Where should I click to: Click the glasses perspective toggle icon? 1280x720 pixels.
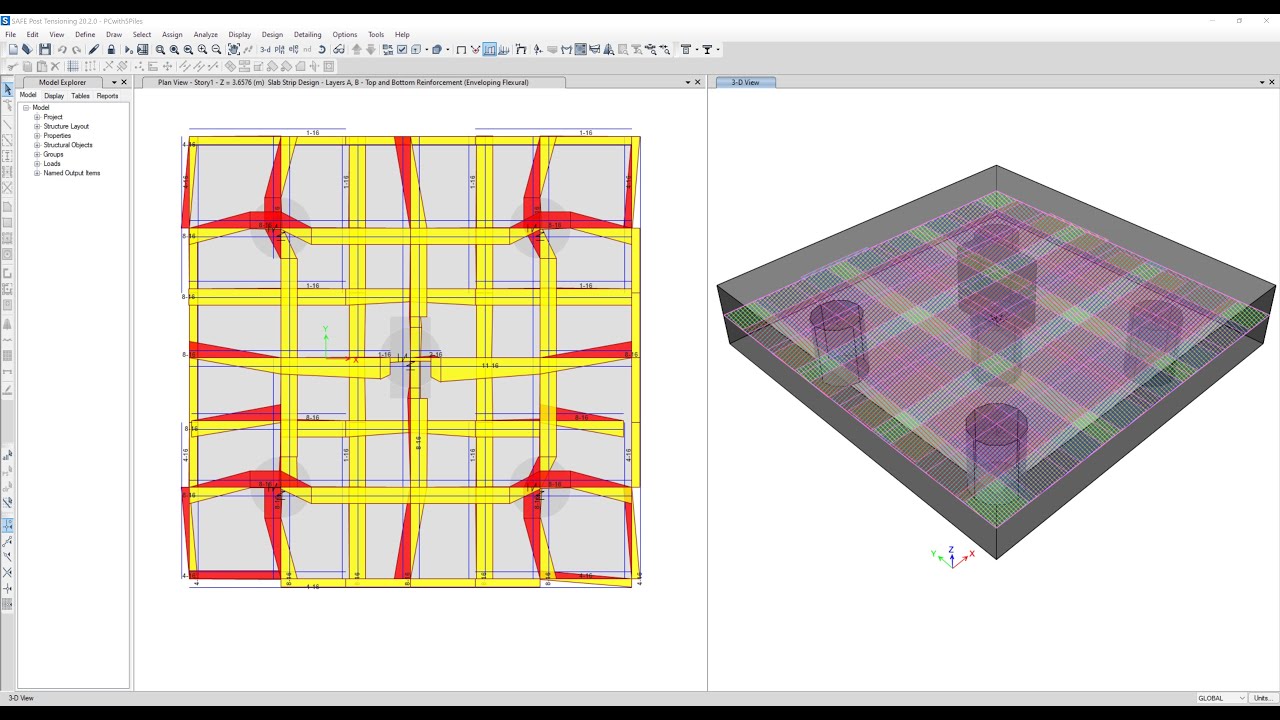coord(338,49)
